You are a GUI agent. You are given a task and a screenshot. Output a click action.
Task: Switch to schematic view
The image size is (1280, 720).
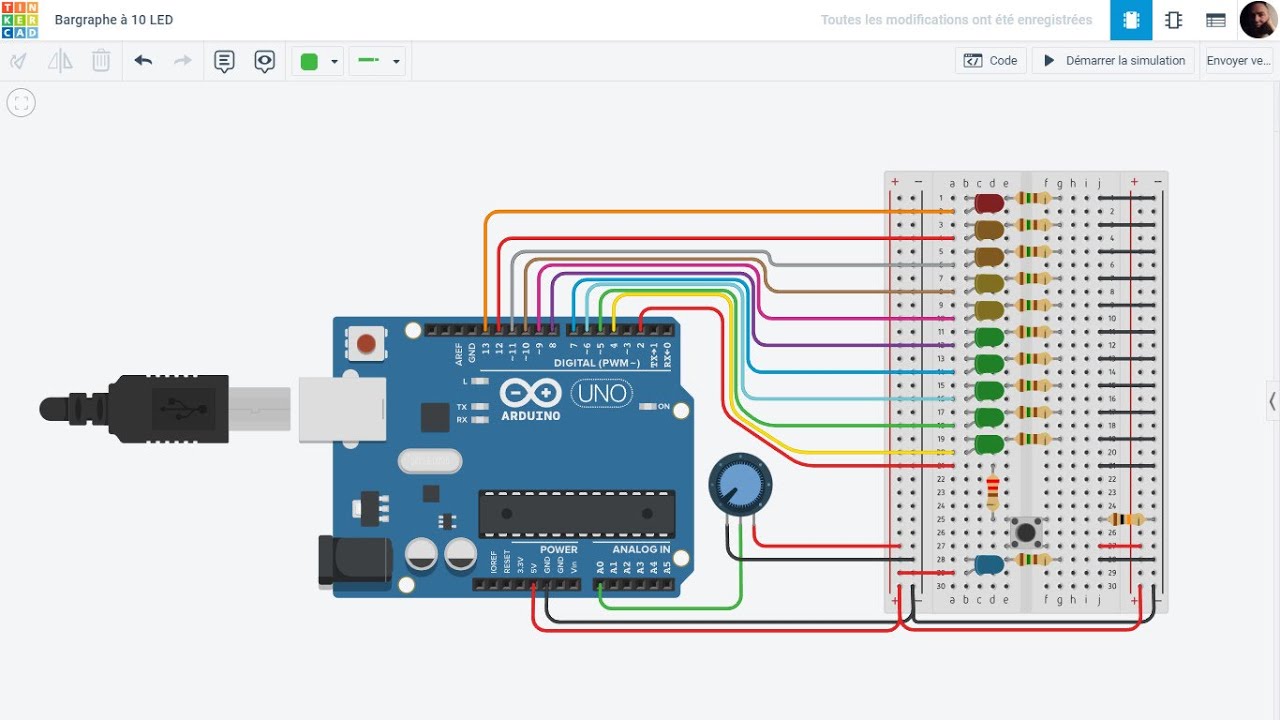[1173, 20]
